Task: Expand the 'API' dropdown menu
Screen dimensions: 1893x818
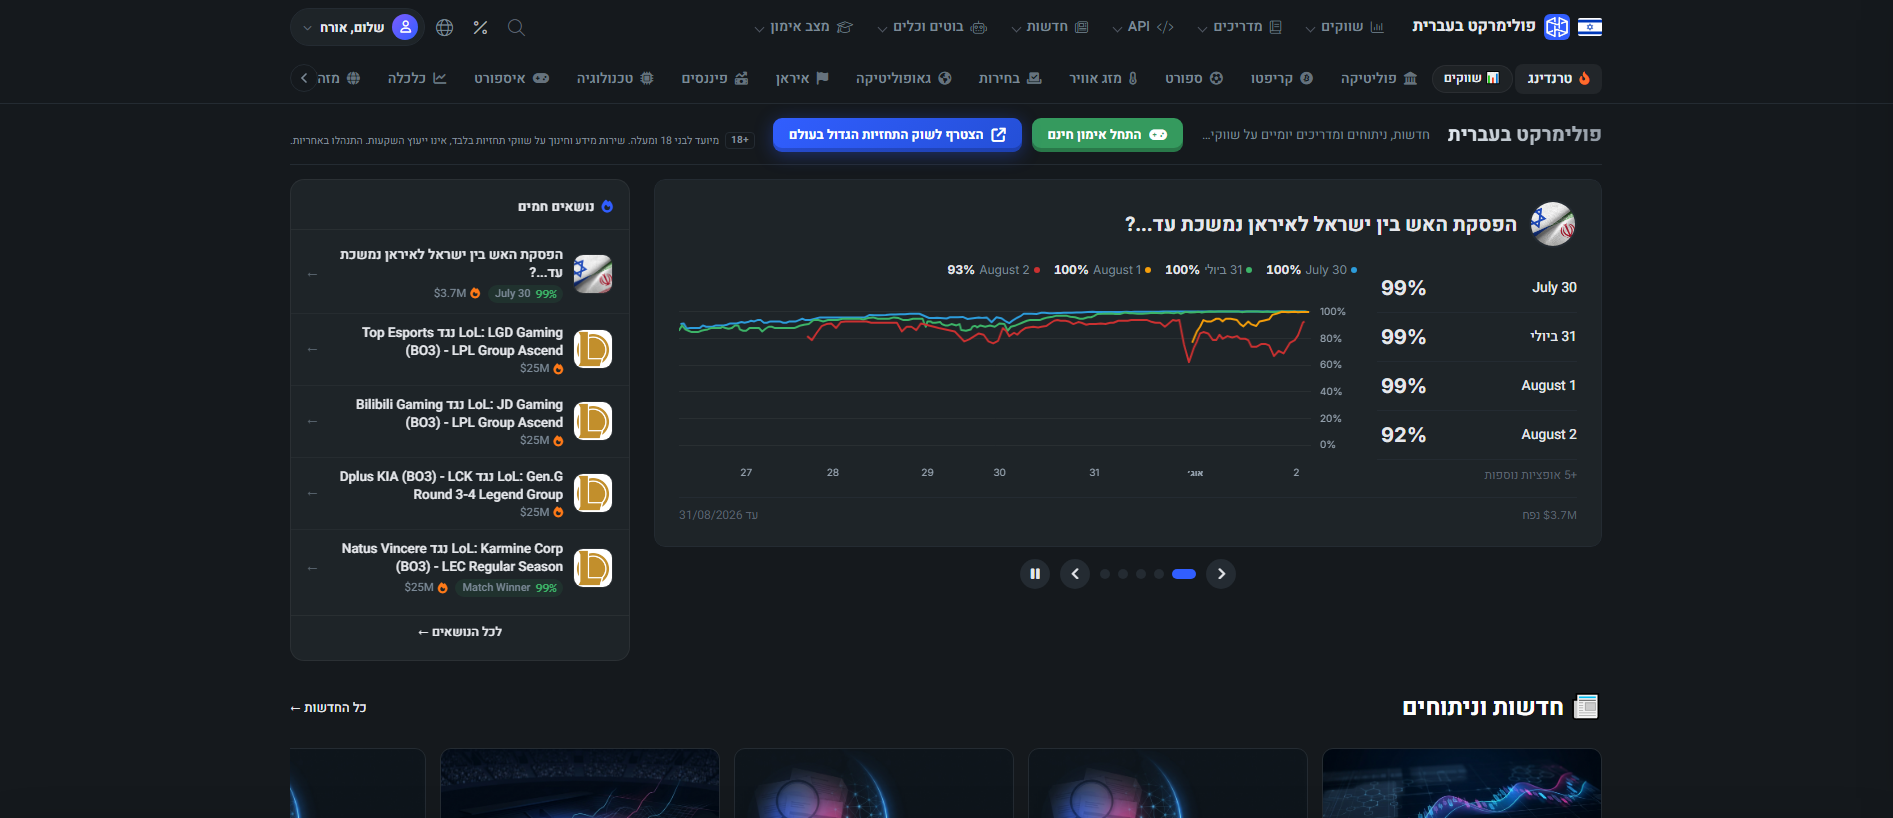Action: point(1143,27)
